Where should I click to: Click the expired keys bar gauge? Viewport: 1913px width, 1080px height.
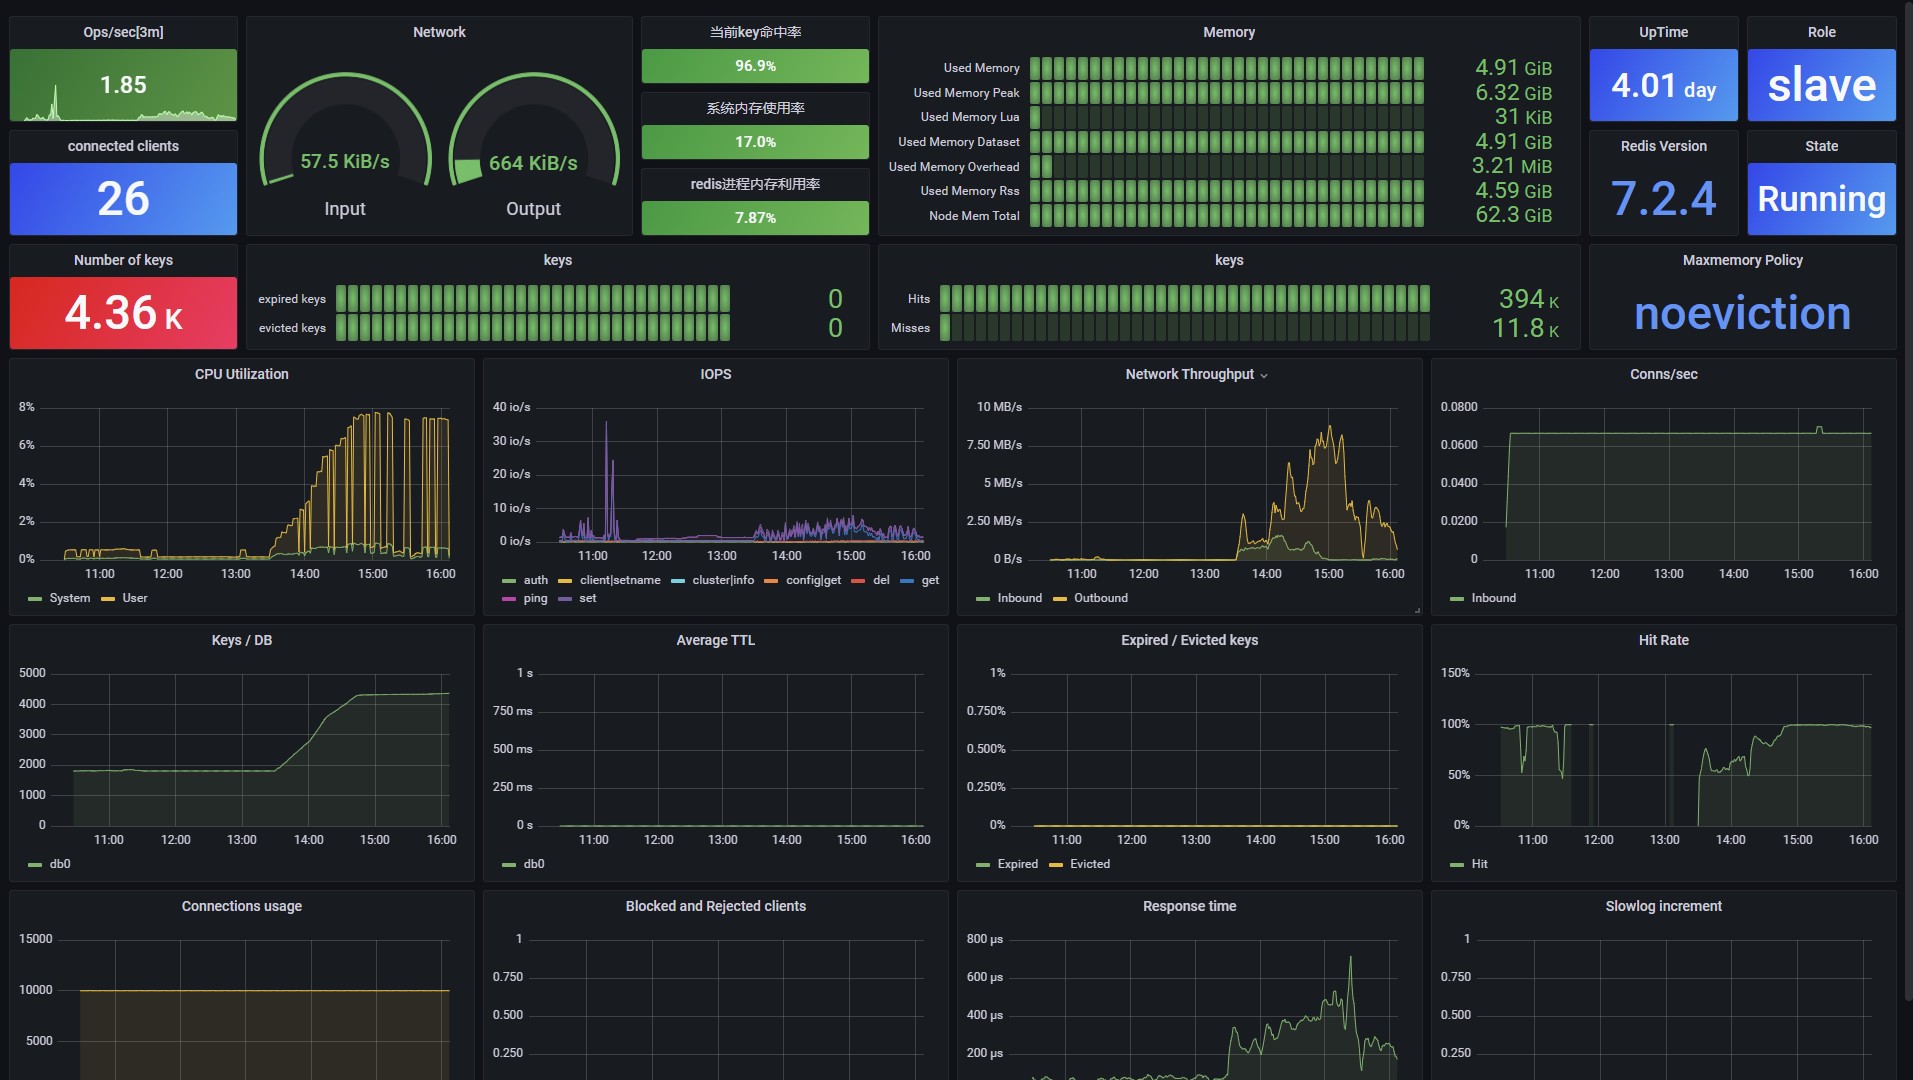coord(533,299)
